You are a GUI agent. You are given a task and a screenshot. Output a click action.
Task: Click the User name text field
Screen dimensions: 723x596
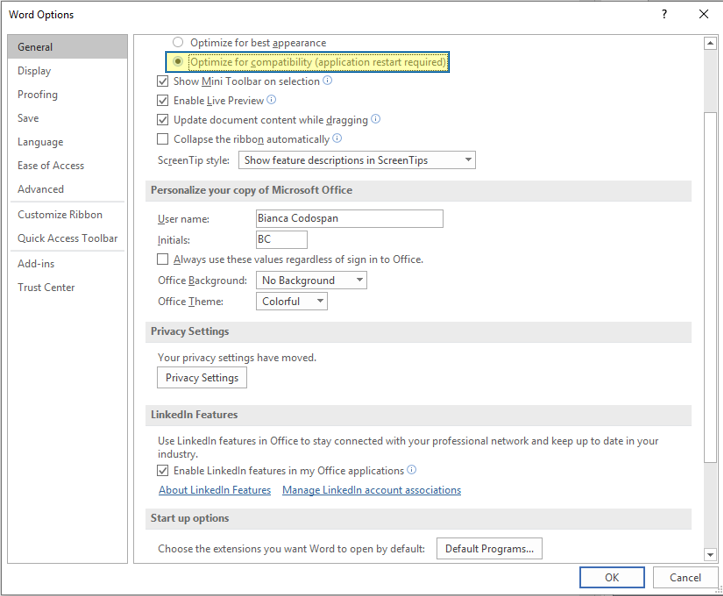(x=350, y=218)
